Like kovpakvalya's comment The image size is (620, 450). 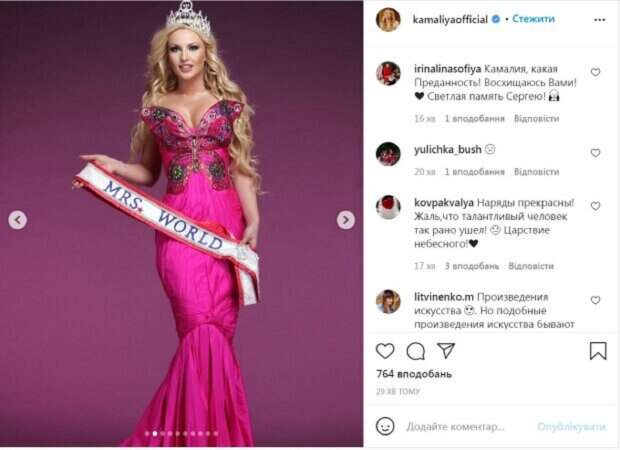[595, 206]
